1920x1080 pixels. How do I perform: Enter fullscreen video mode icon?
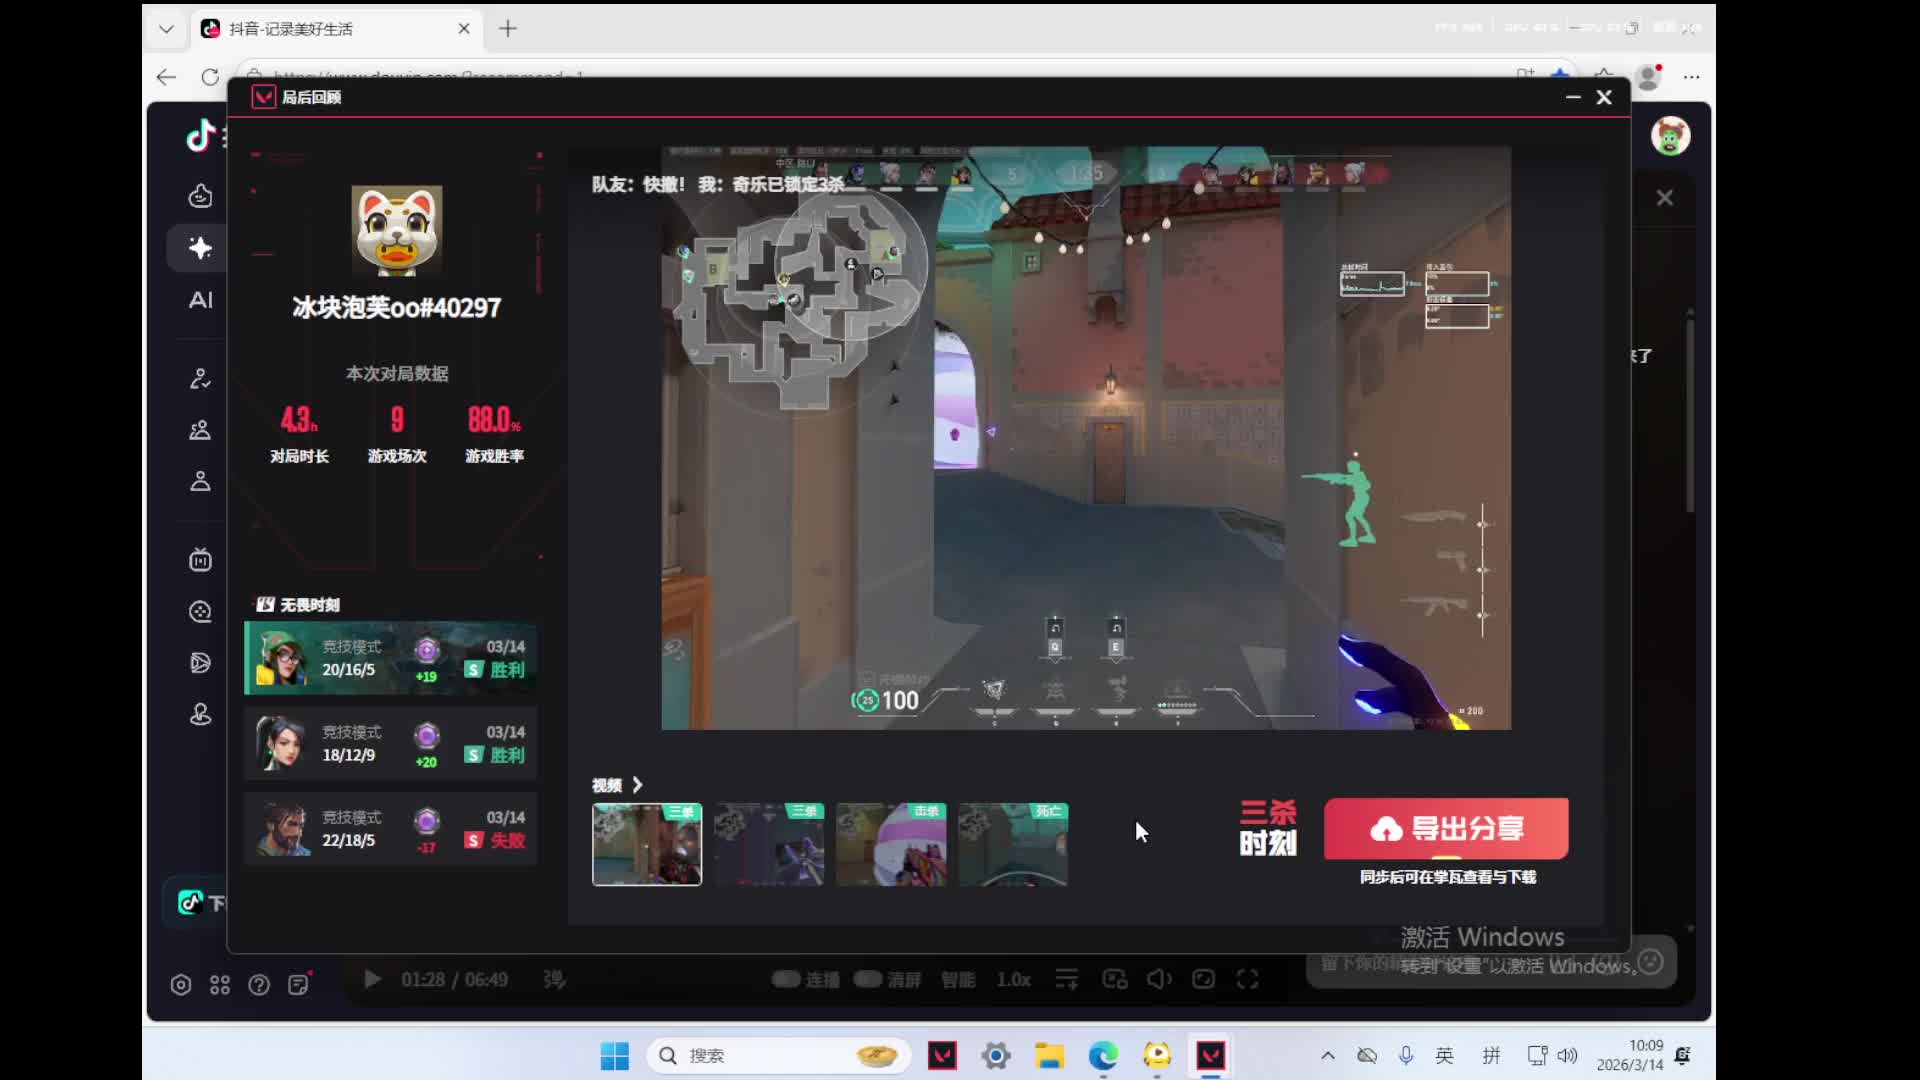click(x=1247, y=979)
